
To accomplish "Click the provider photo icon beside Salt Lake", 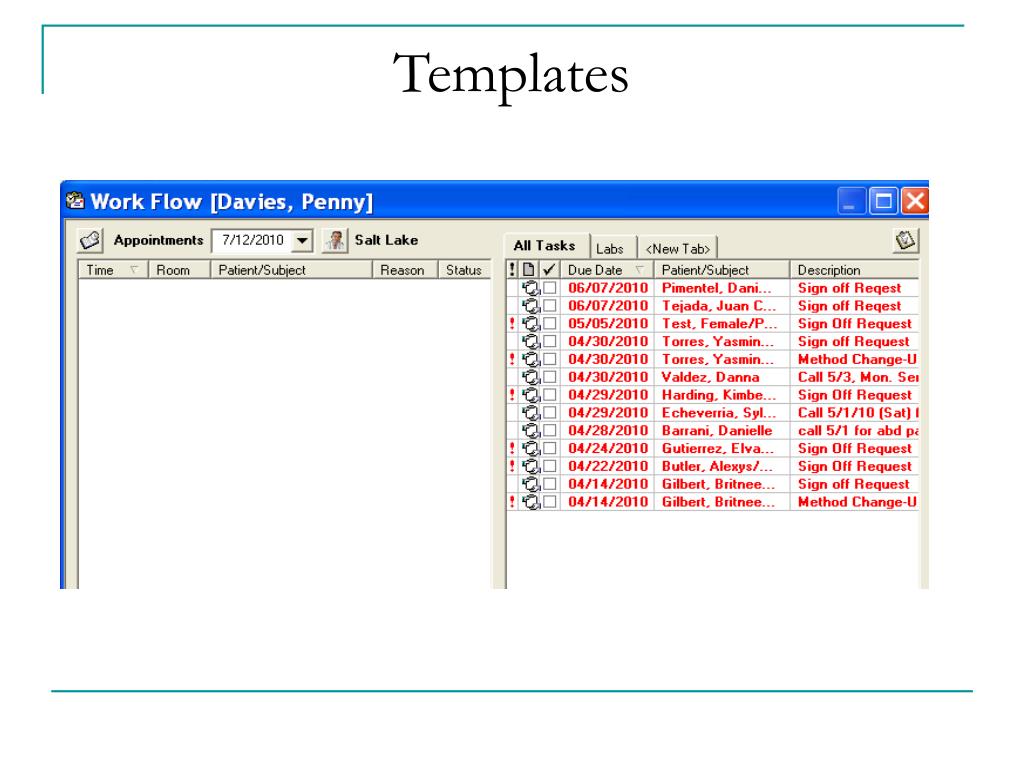I will [335, 240].
